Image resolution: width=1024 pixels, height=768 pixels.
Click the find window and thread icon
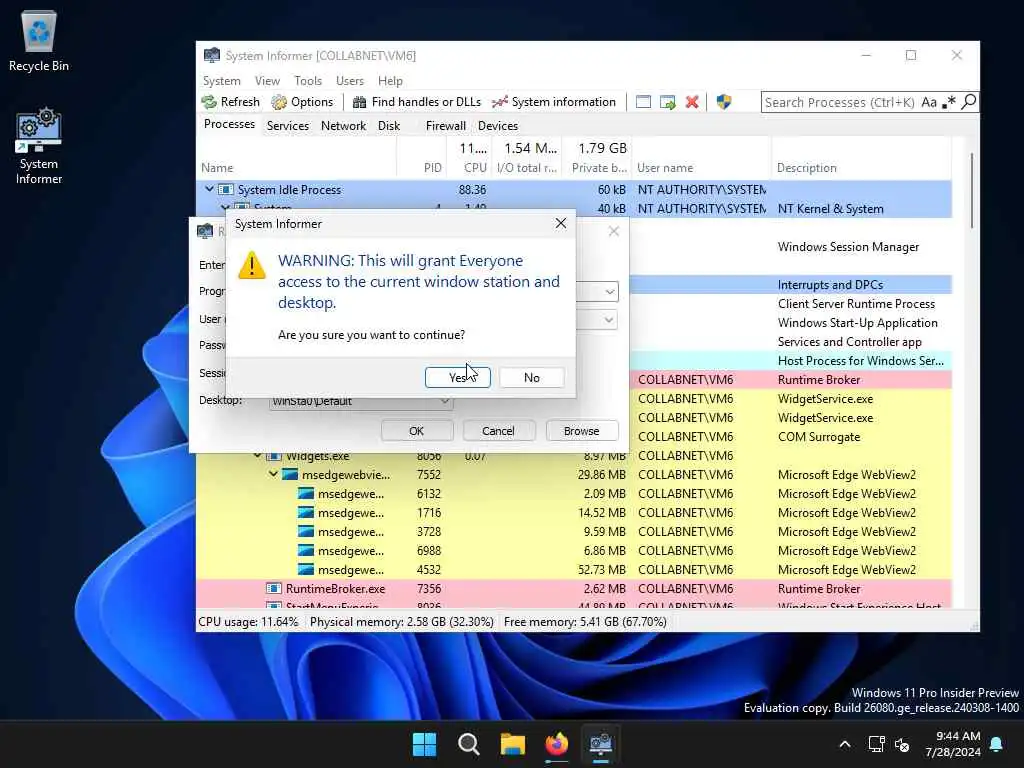pos(667,102)
